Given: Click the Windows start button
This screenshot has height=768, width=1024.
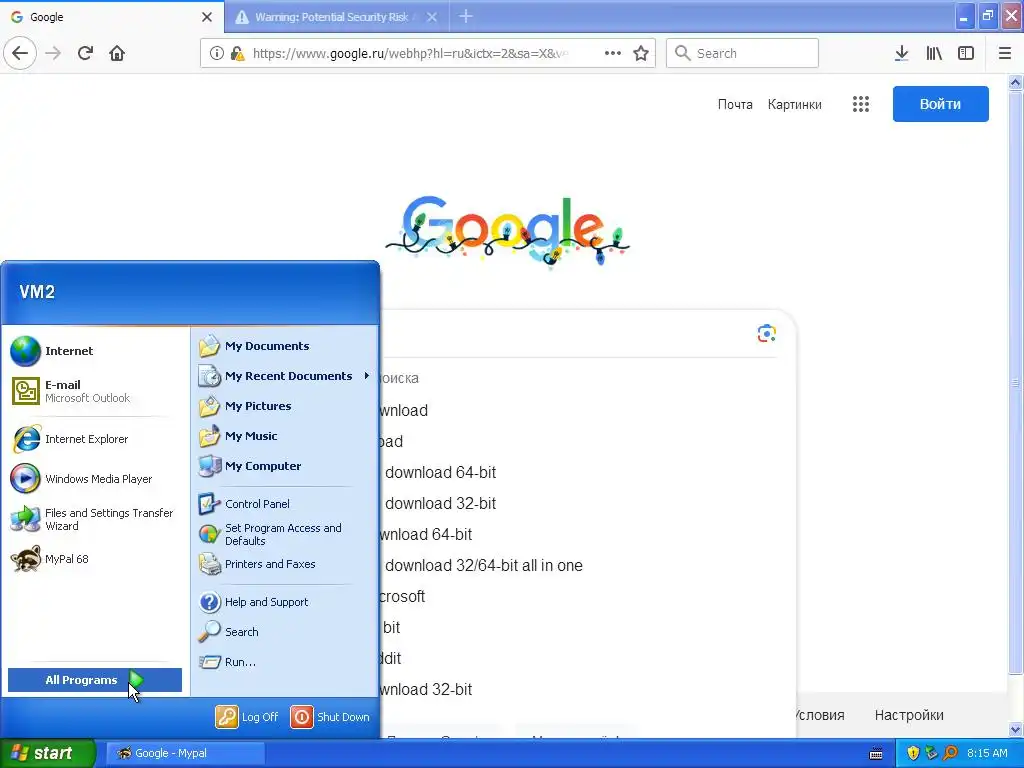Looking at the screenshot, I should 47,753.
